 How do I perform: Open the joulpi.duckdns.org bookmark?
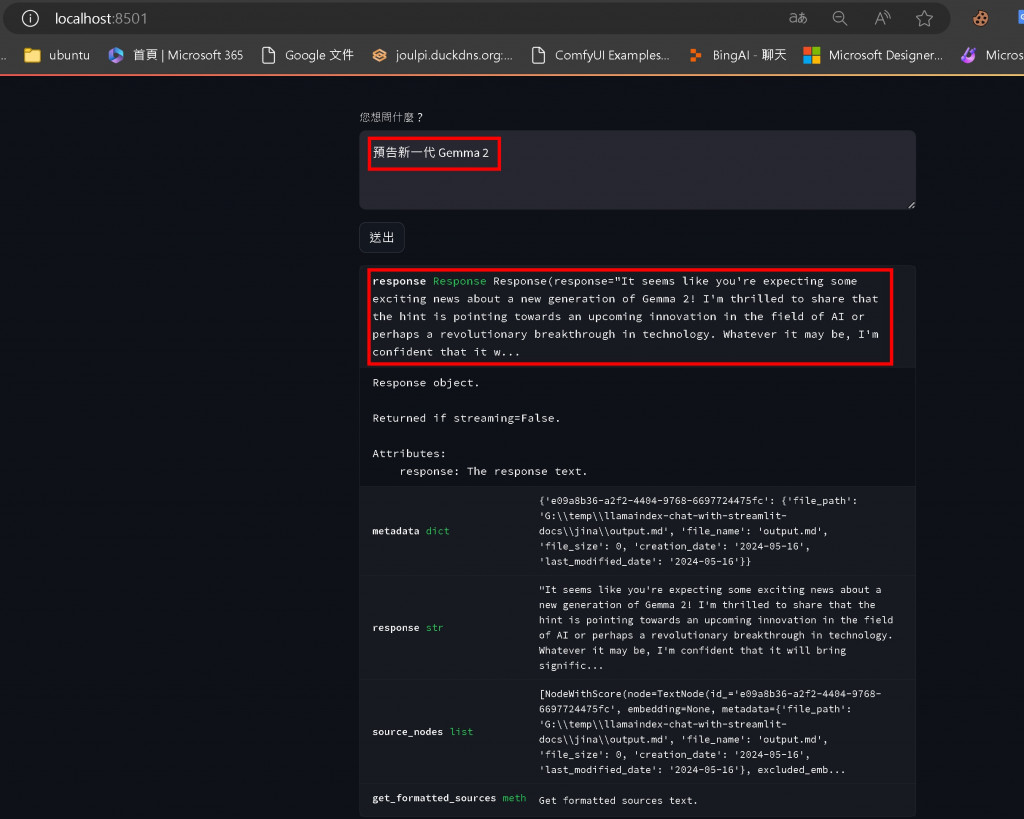443,56
